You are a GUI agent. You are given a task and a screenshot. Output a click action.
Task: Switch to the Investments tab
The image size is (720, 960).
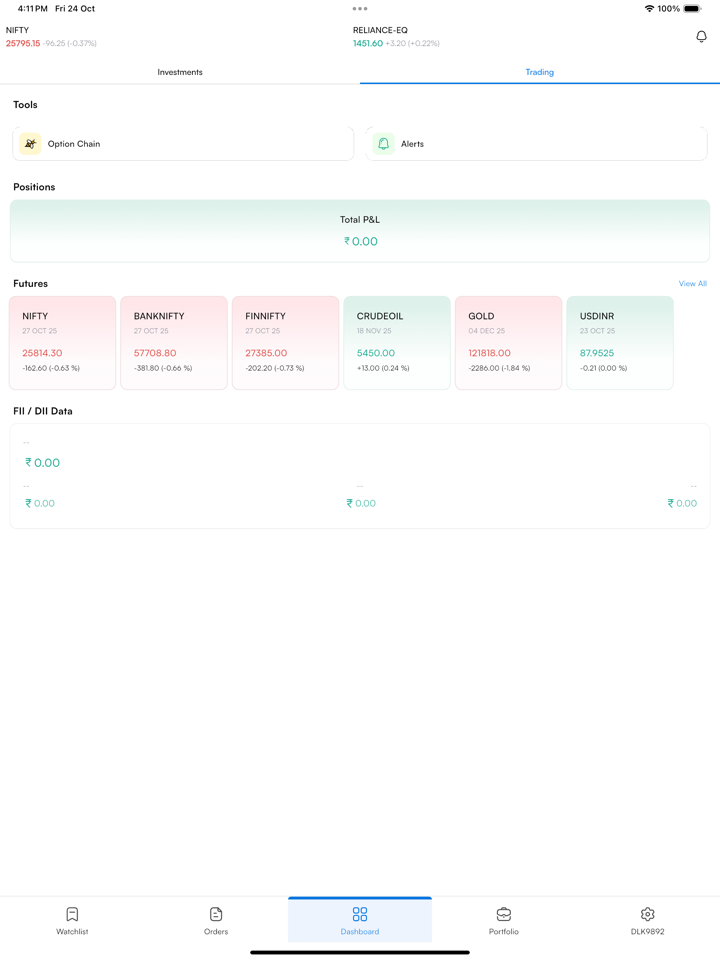(x=180, y=72)
